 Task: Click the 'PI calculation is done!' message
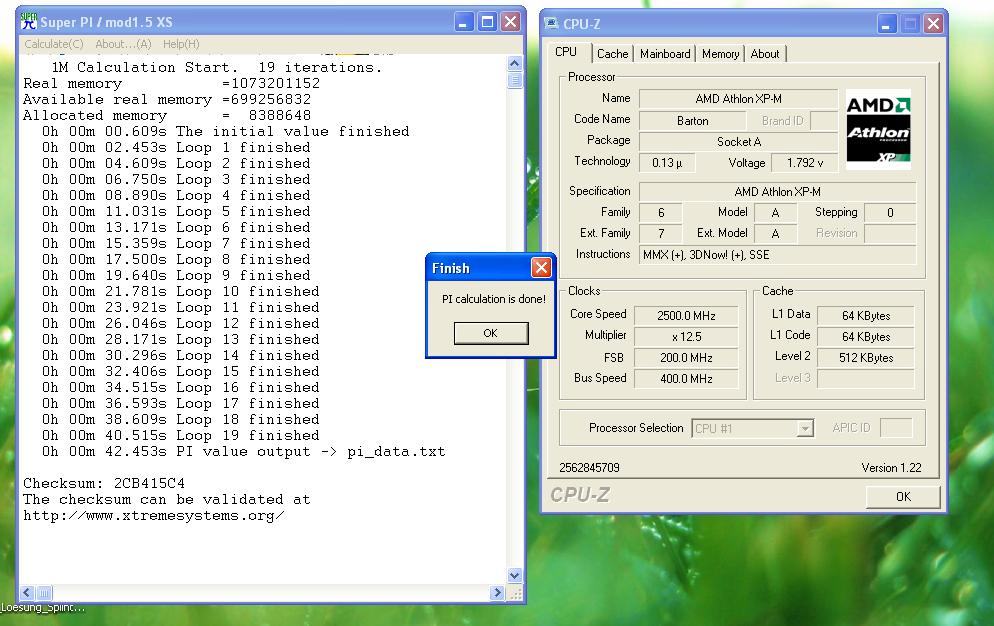494,299
